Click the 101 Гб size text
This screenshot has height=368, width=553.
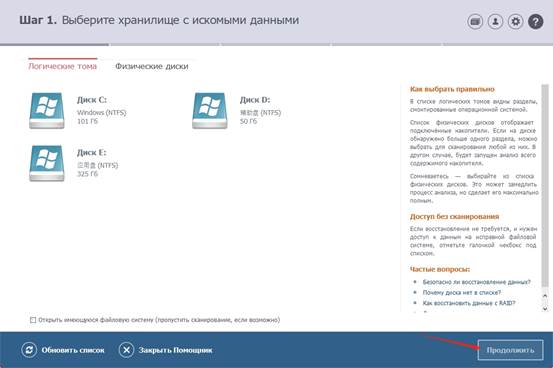[87, 121]
